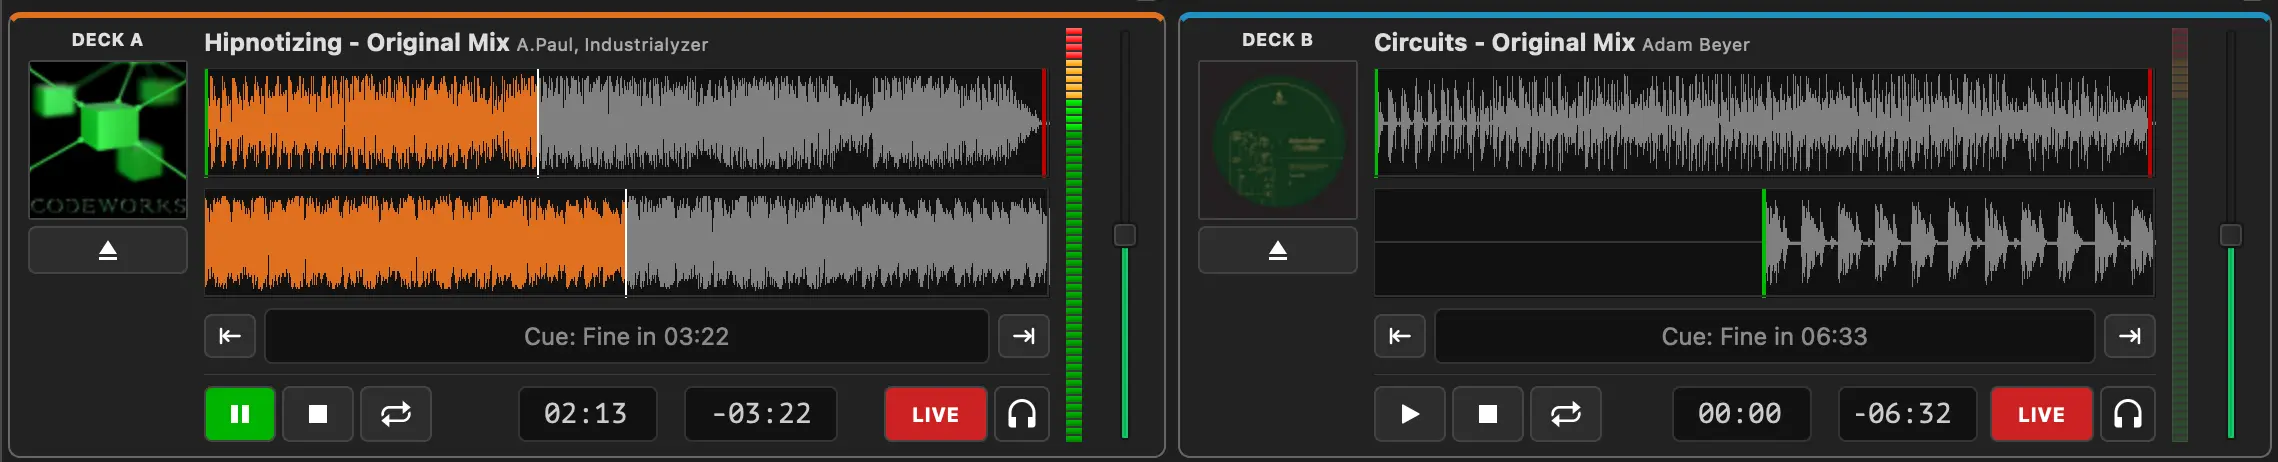Eject the track from Deck A
Screen dimensions: 2278x462
point(108,250)
